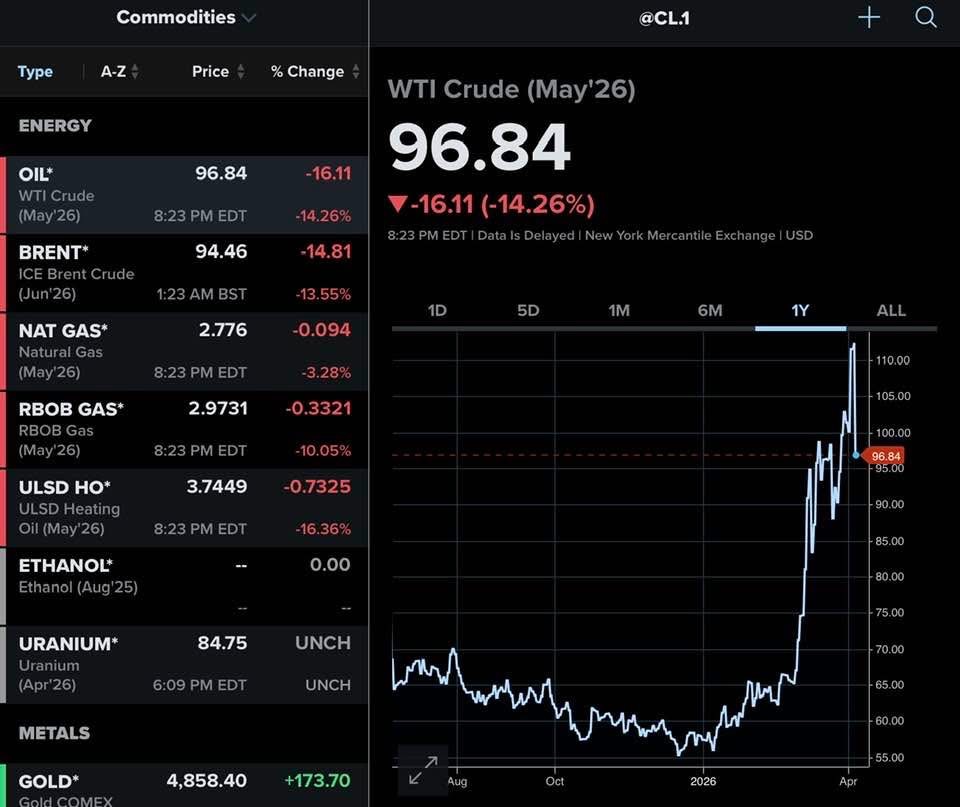960x807 pixels.
Task: Open the WTI Crude OIL row
Action: coord(184,195)
